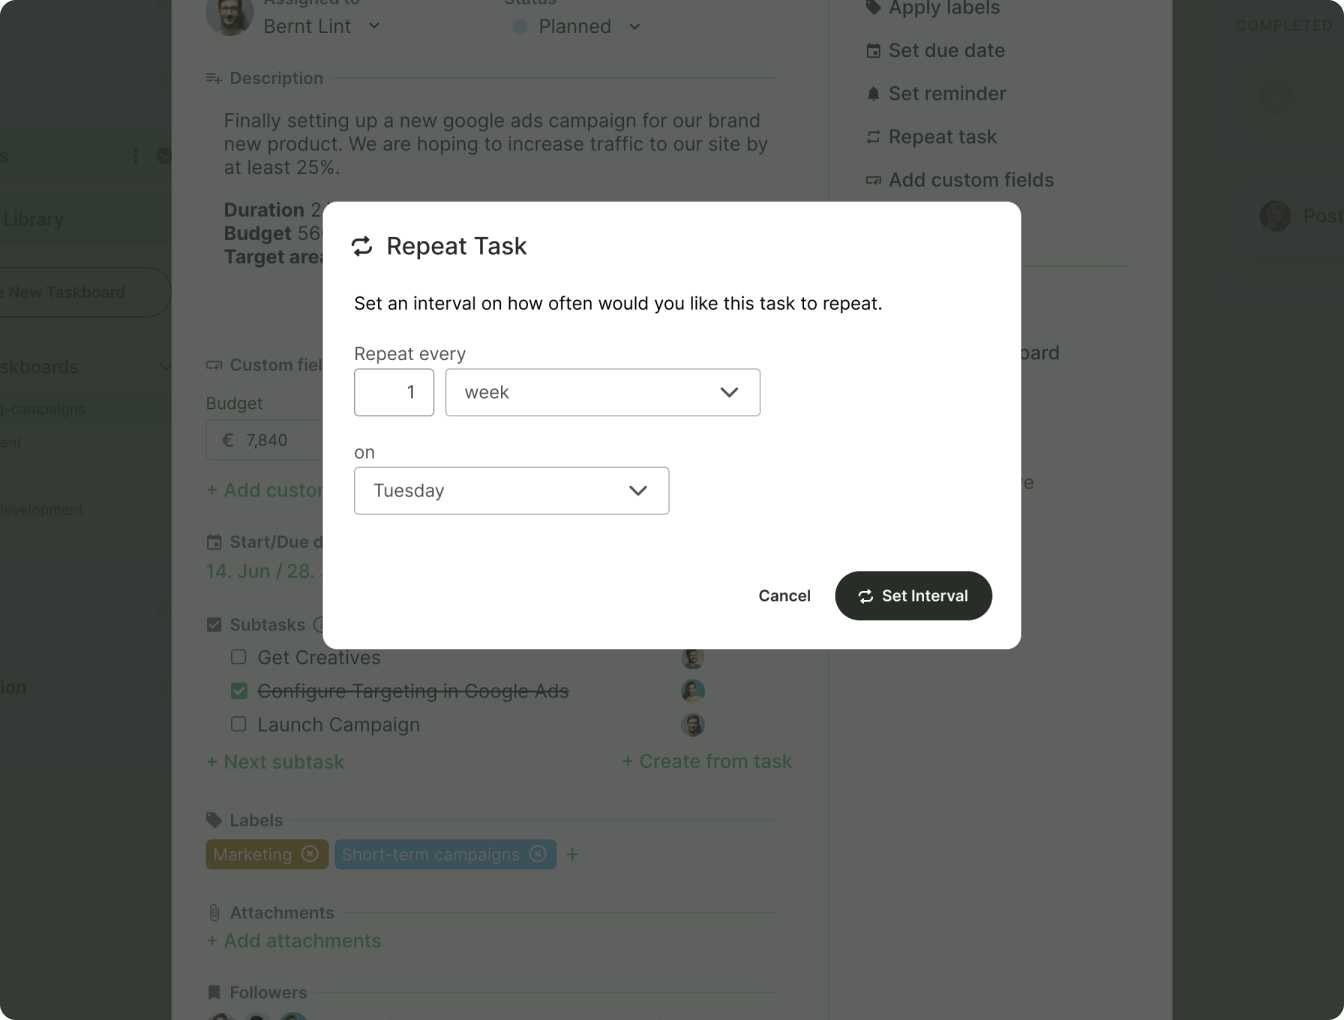Image resolution: width=1344 pixels, height=1020 pixels.
Task: Click the Apply labels tag icon
Action: [x=873, y=8]
